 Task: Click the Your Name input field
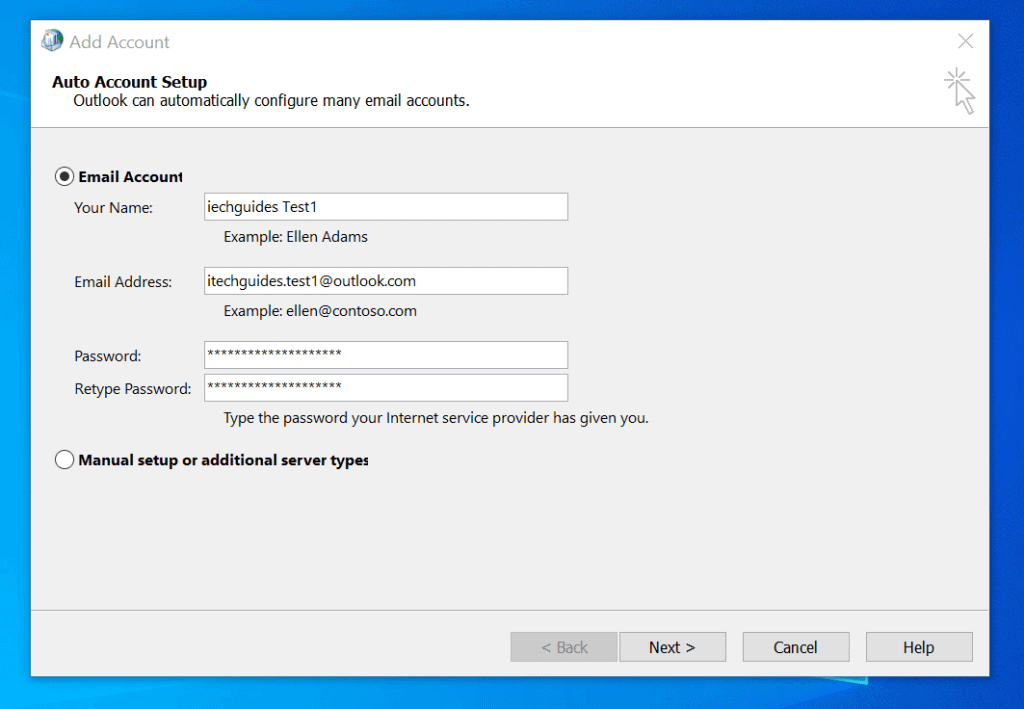click(x=386, y=207)
